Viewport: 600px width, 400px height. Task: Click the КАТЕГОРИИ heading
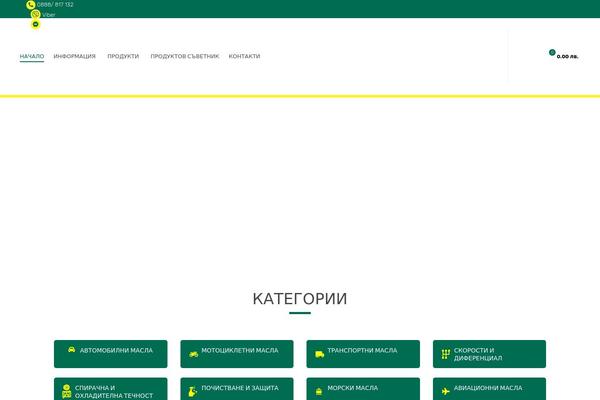click(300, 299)
